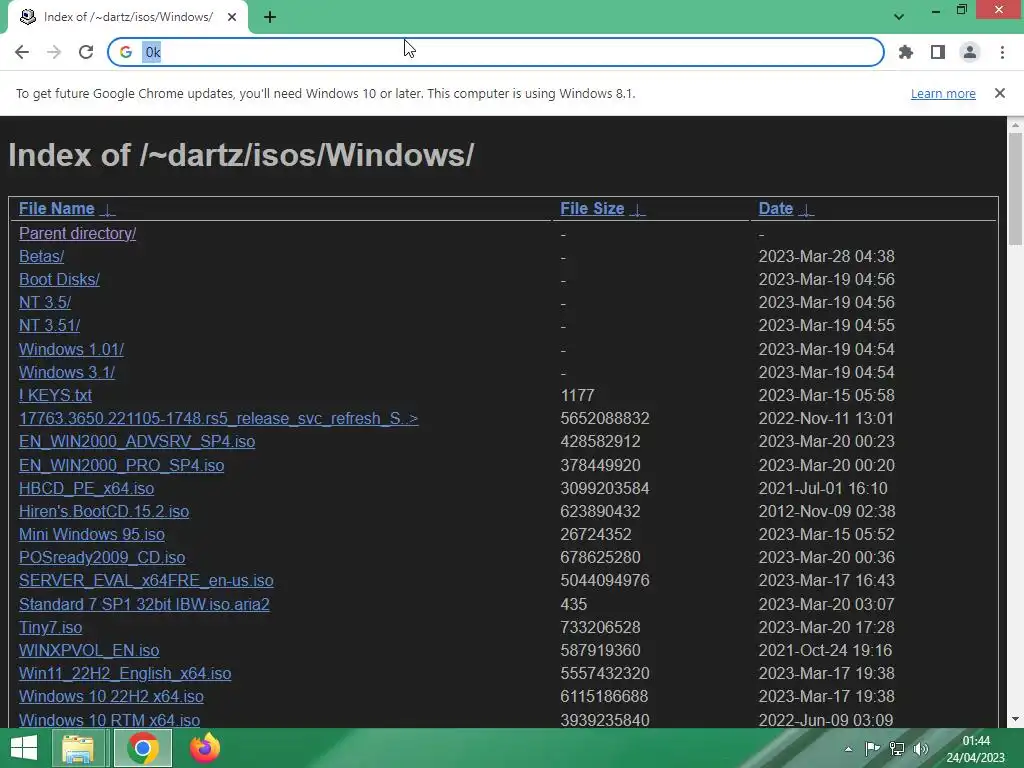Open the Parent directory link
This screenshot has width=1024, height=768.
(x=77, y=233)
